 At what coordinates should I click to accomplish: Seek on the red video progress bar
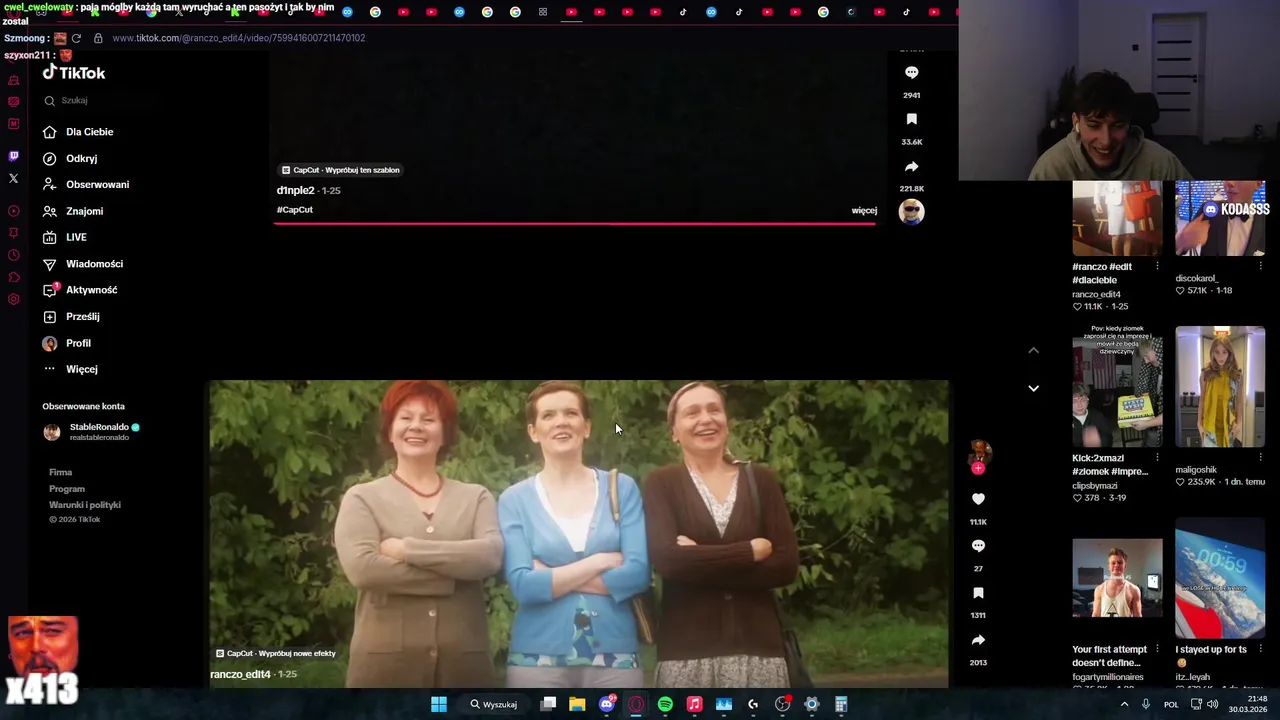tap(575, 224)
